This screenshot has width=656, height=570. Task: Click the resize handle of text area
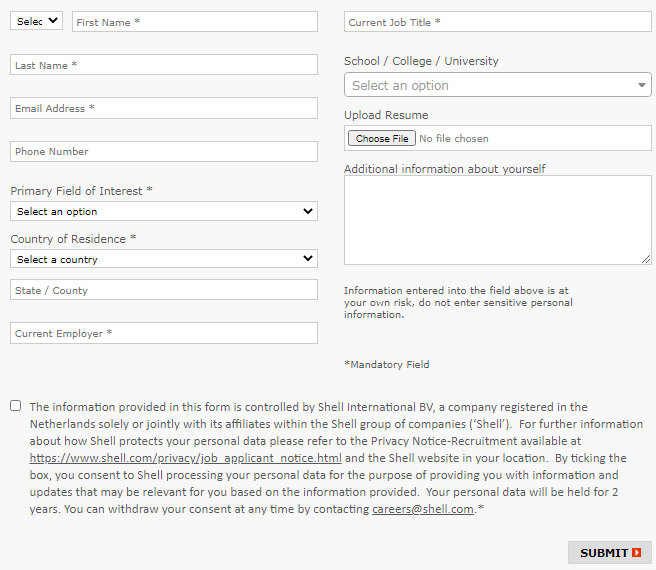coord(646,259)
